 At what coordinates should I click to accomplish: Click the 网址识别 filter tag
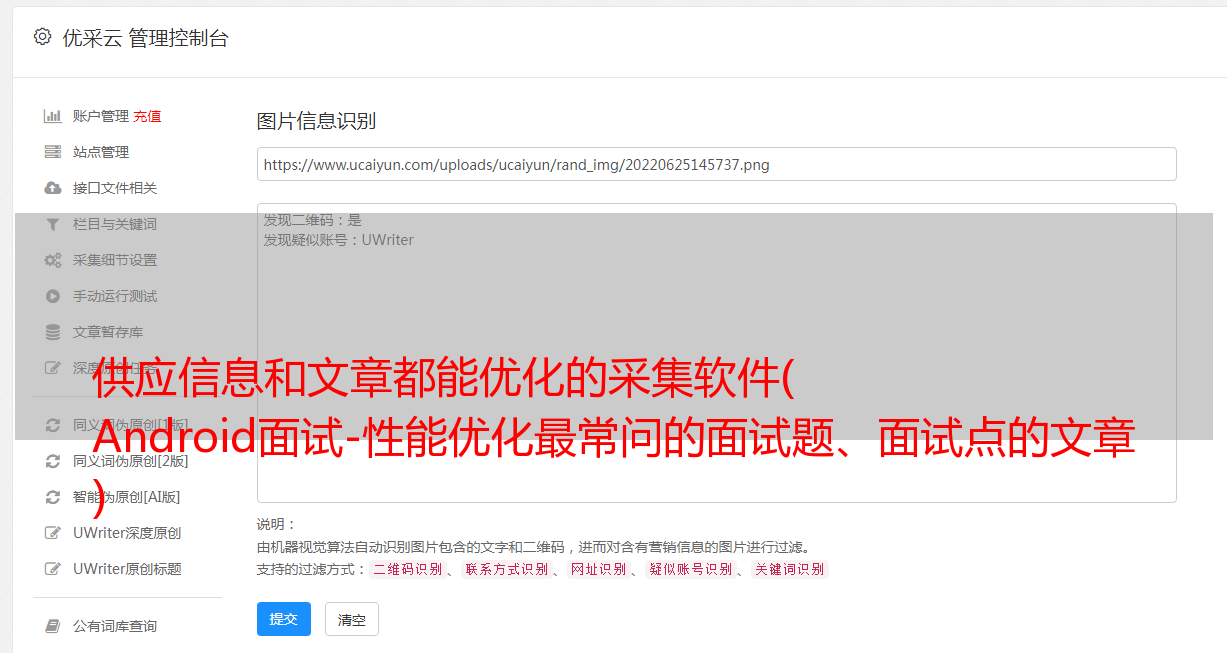pos(598,569)
